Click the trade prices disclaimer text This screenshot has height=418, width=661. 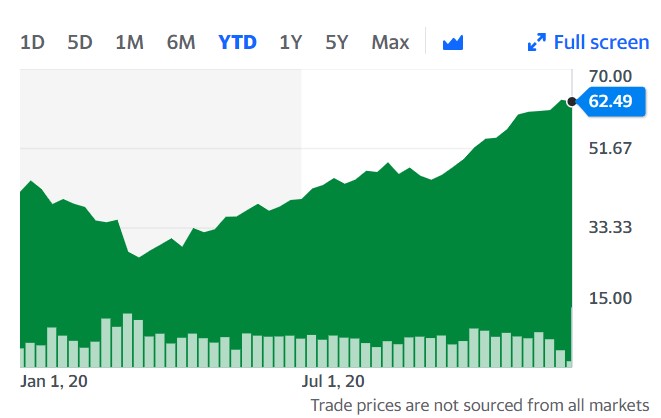pos(479,405)
